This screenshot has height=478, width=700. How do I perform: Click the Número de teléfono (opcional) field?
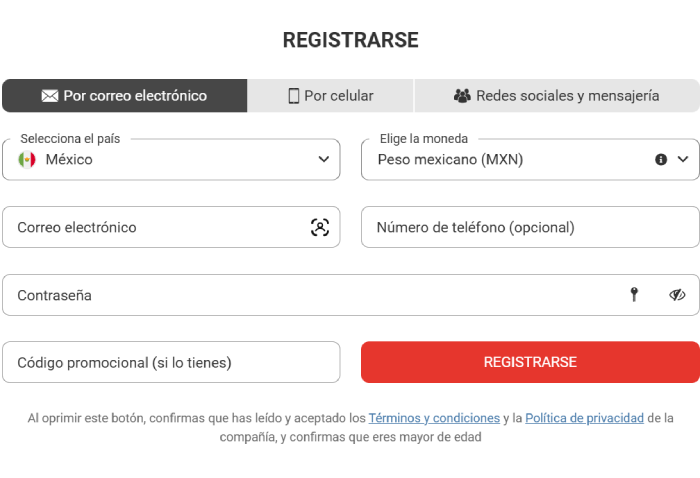coord(530,227)
